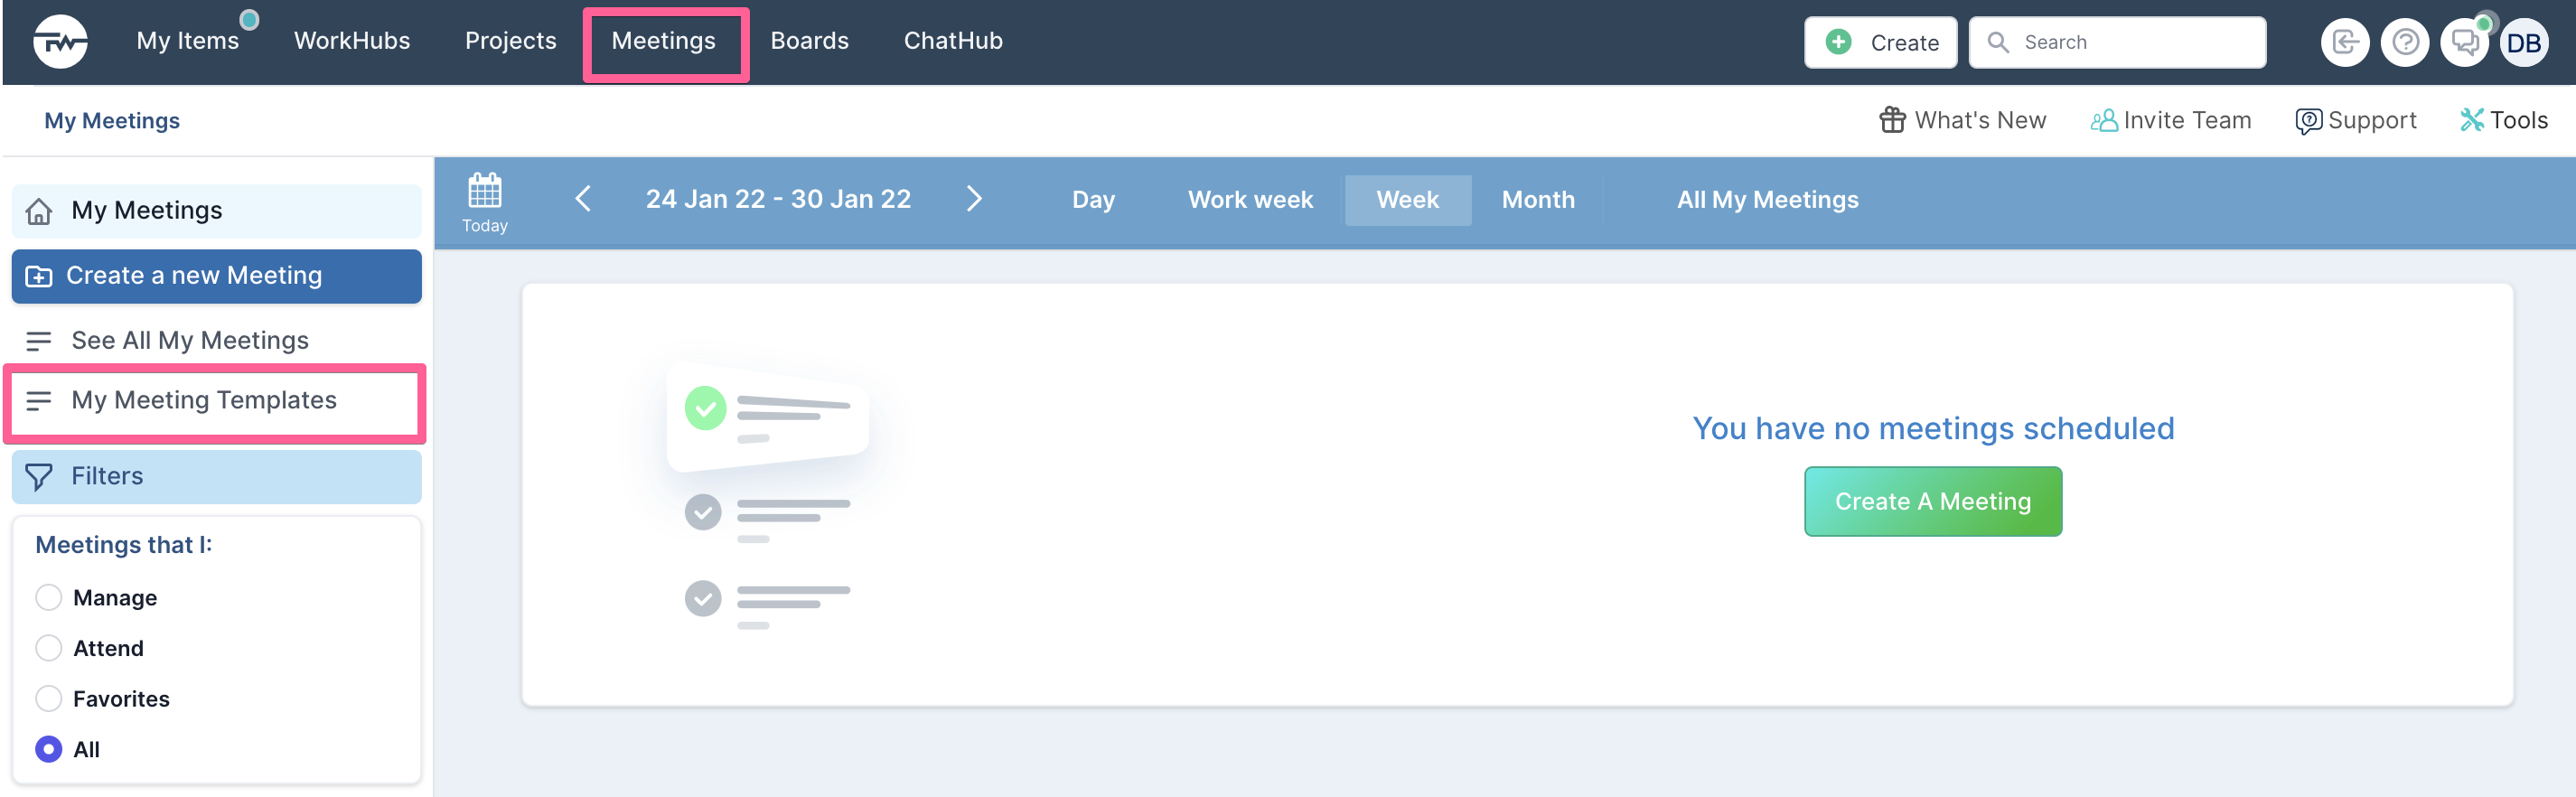Image resolution: width=2576 pixels, height=797 pixels.
Task: Open WorkHubs in top navigation
Action: click(x=352, y=41)
